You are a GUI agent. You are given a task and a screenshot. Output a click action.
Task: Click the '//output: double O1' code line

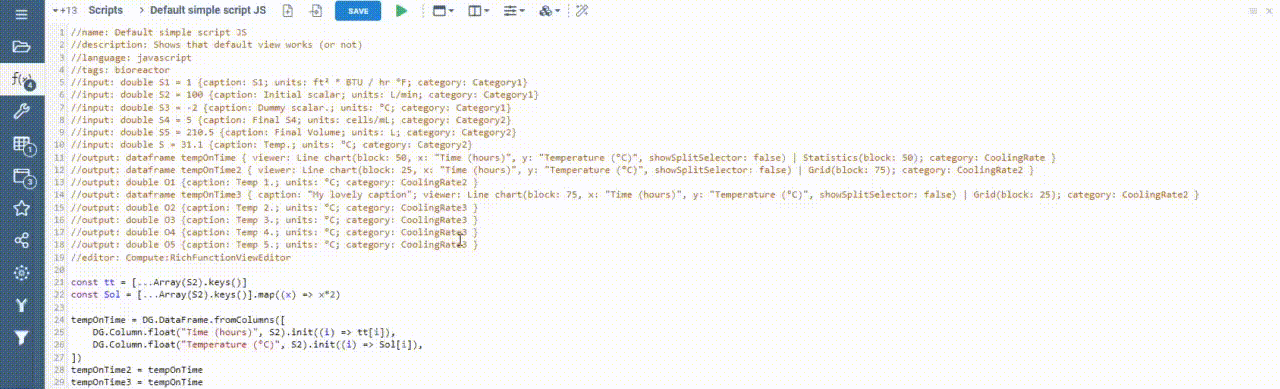pyautogui.click(x=272, y=182)
